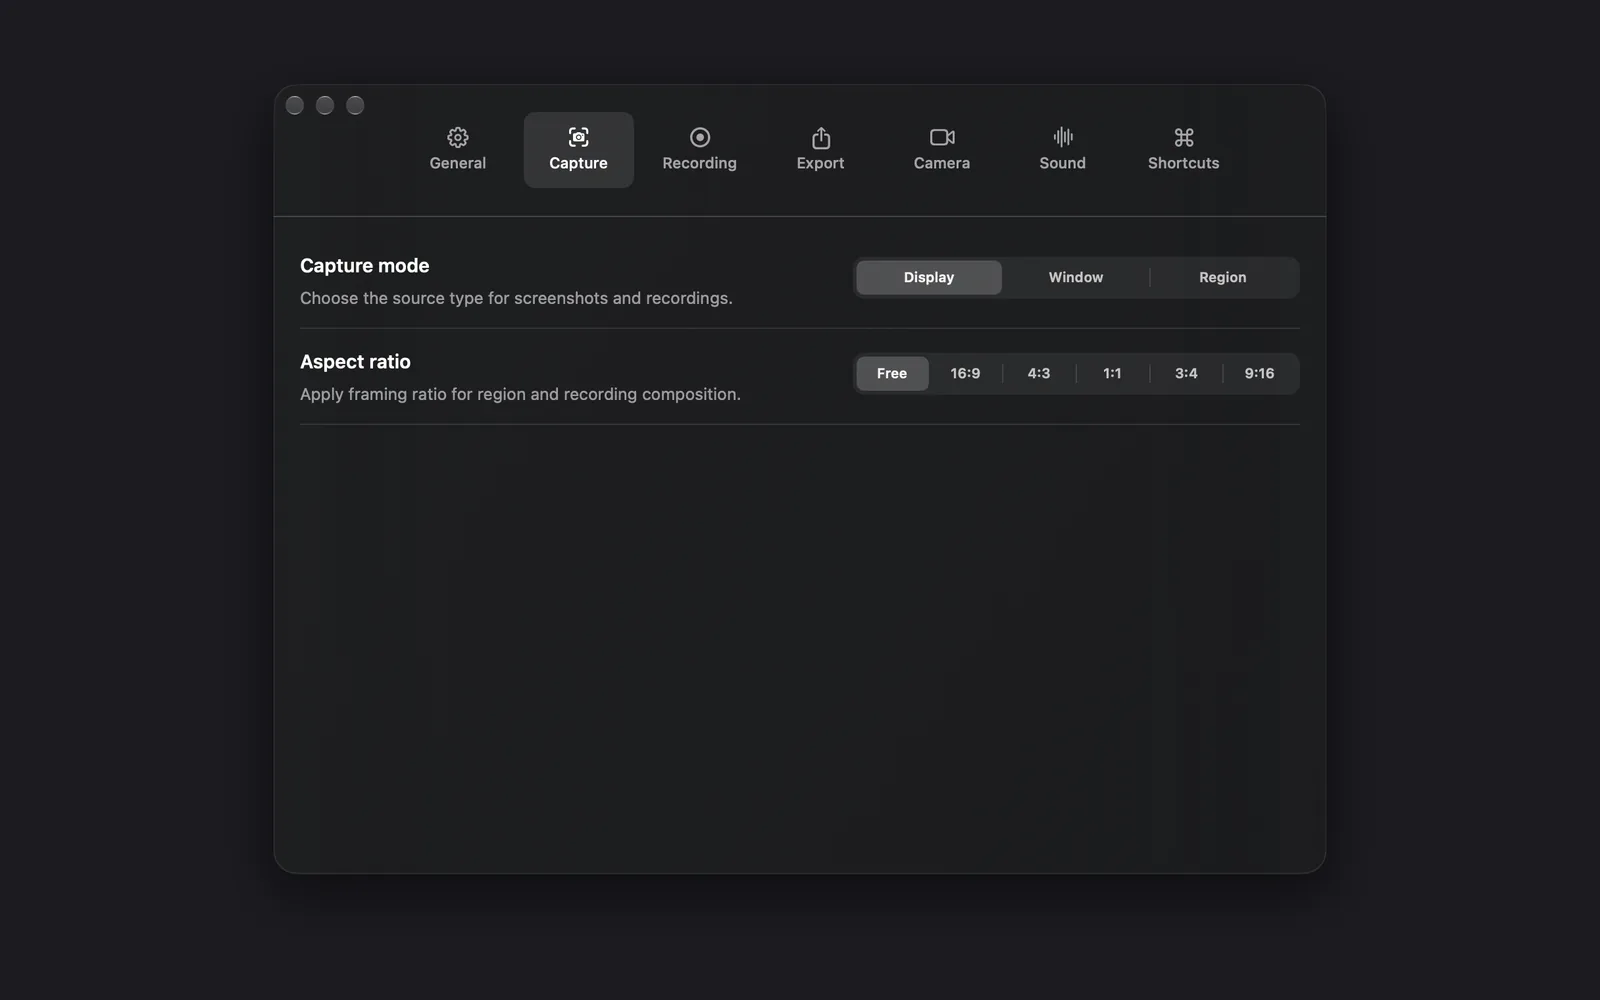The image size is (1600, 1000).
Task: Set capture mode to Display
Action: pos(929,277)
